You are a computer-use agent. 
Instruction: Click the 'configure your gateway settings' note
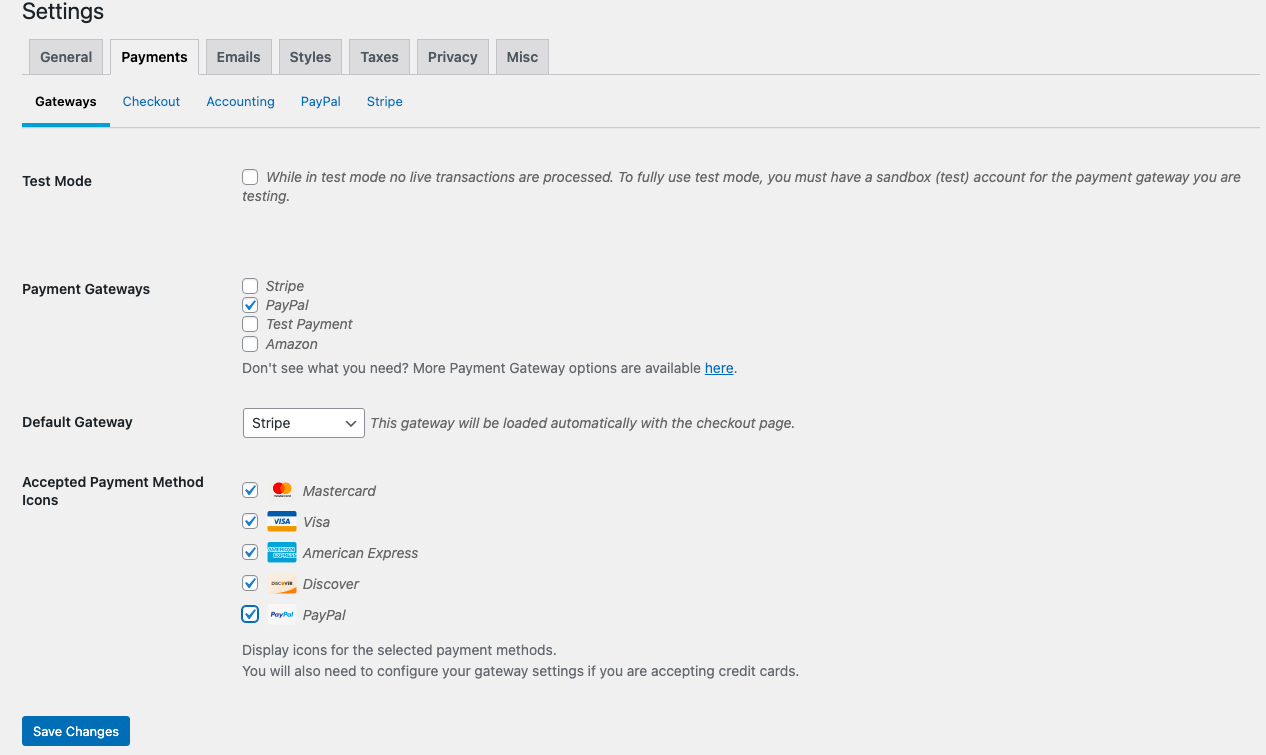click(520, 671)
